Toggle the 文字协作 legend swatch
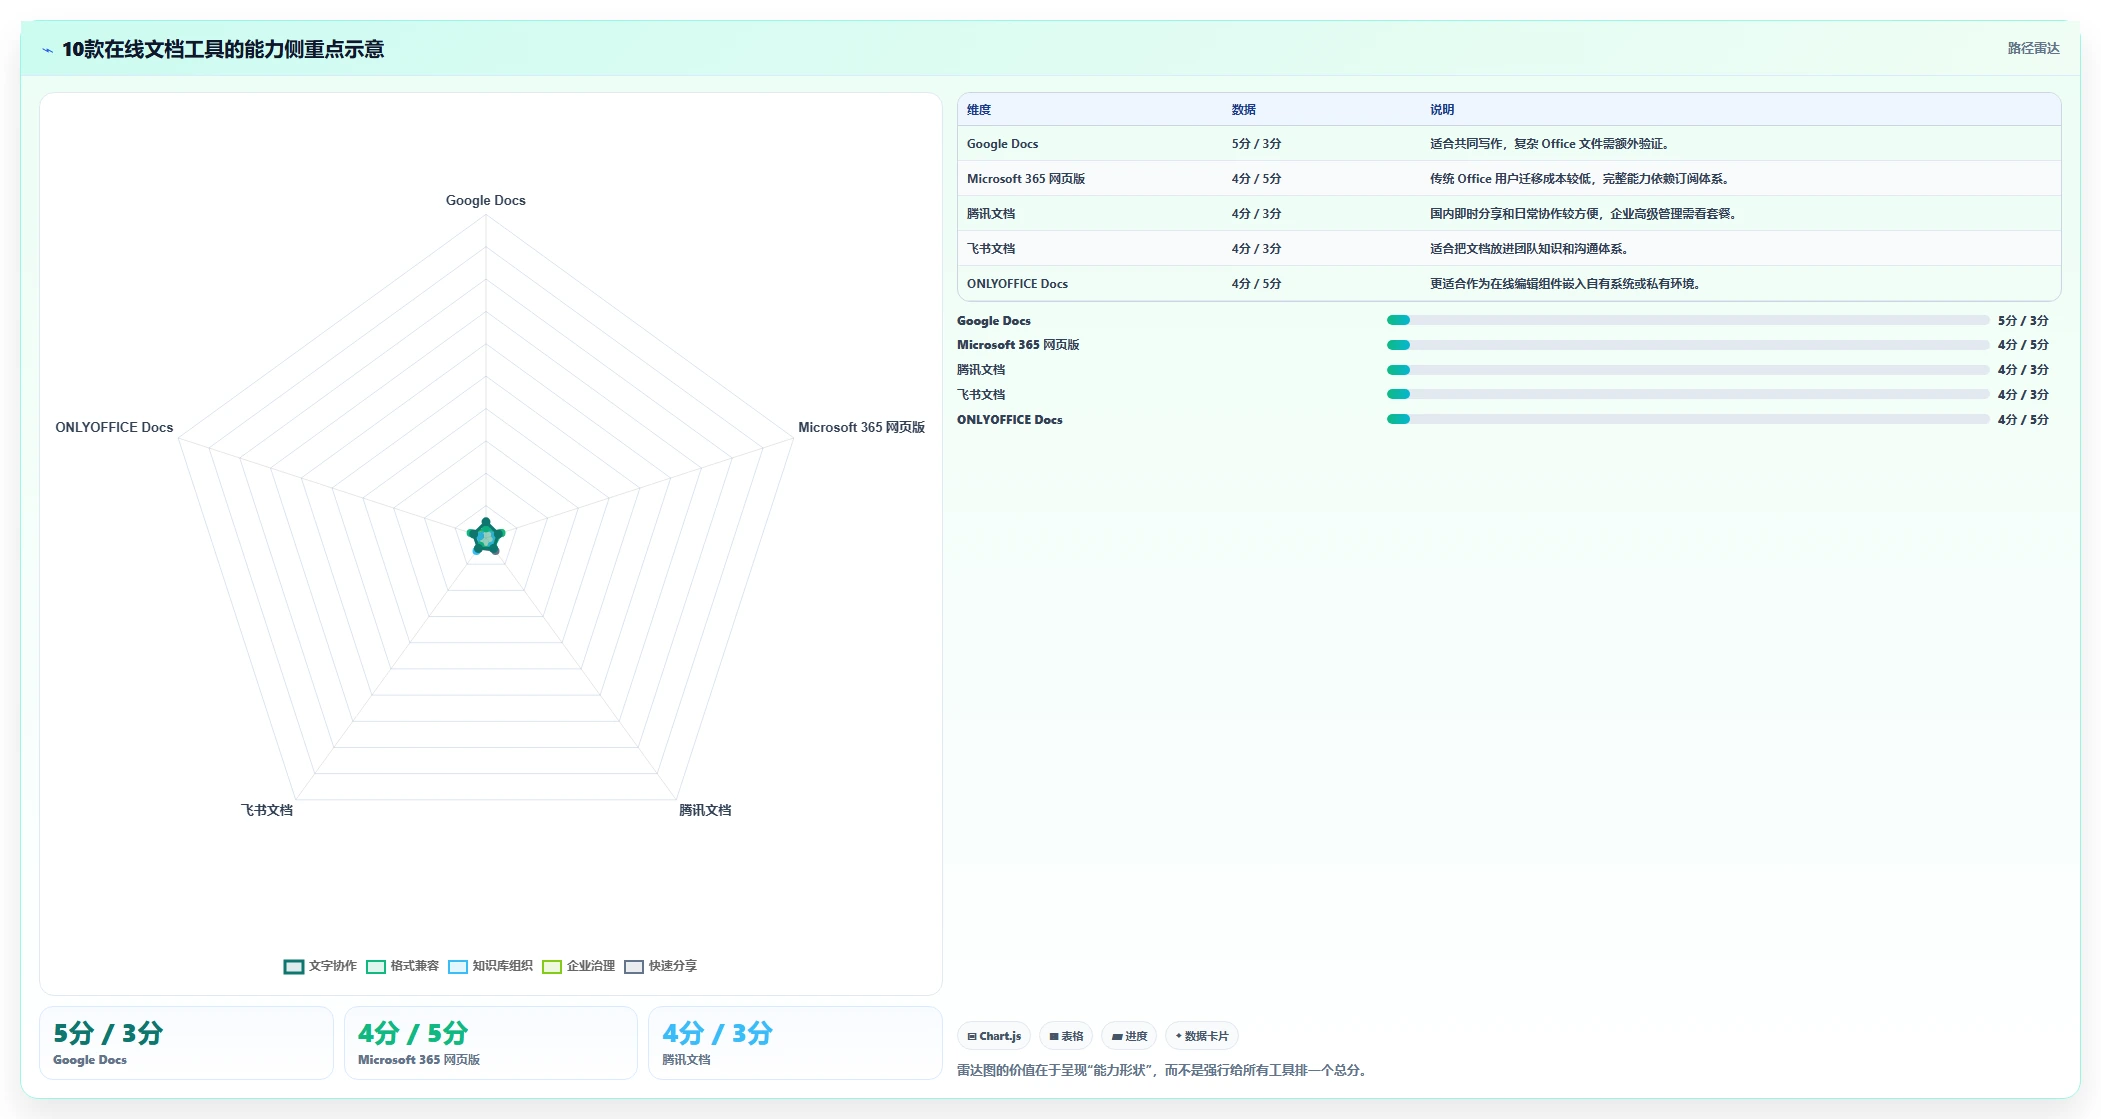Viewport: 2101px width, 1119px height. pyautogui.click(x=293, y=966)
